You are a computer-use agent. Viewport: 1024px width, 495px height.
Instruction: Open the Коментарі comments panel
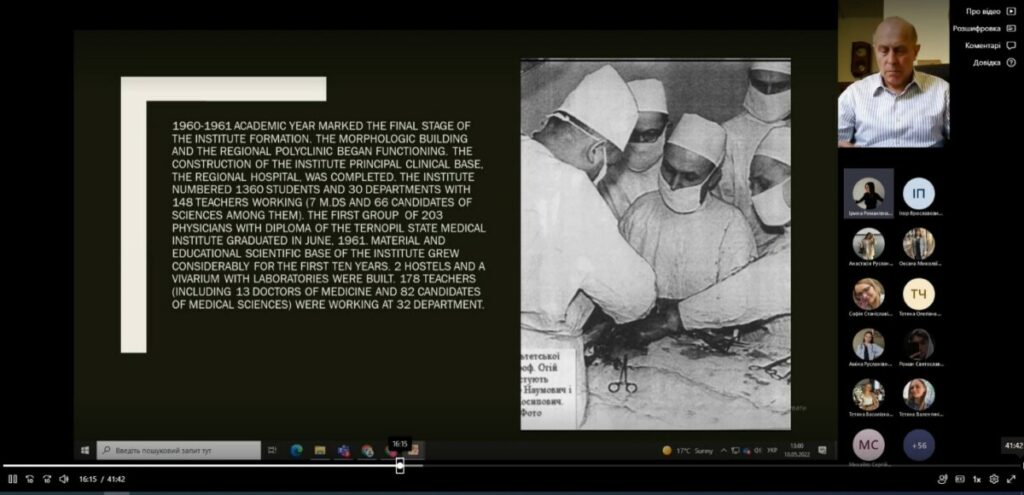tap(987, 45)
